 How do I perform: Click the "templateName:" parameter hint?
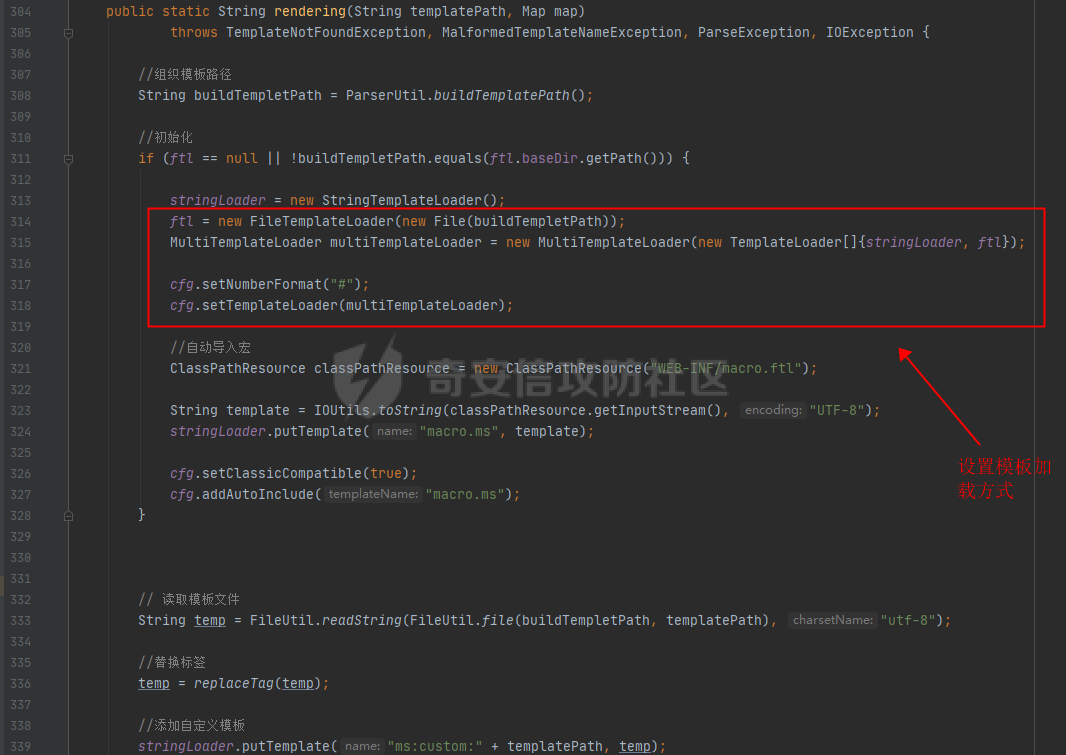[x=373, y=495]
